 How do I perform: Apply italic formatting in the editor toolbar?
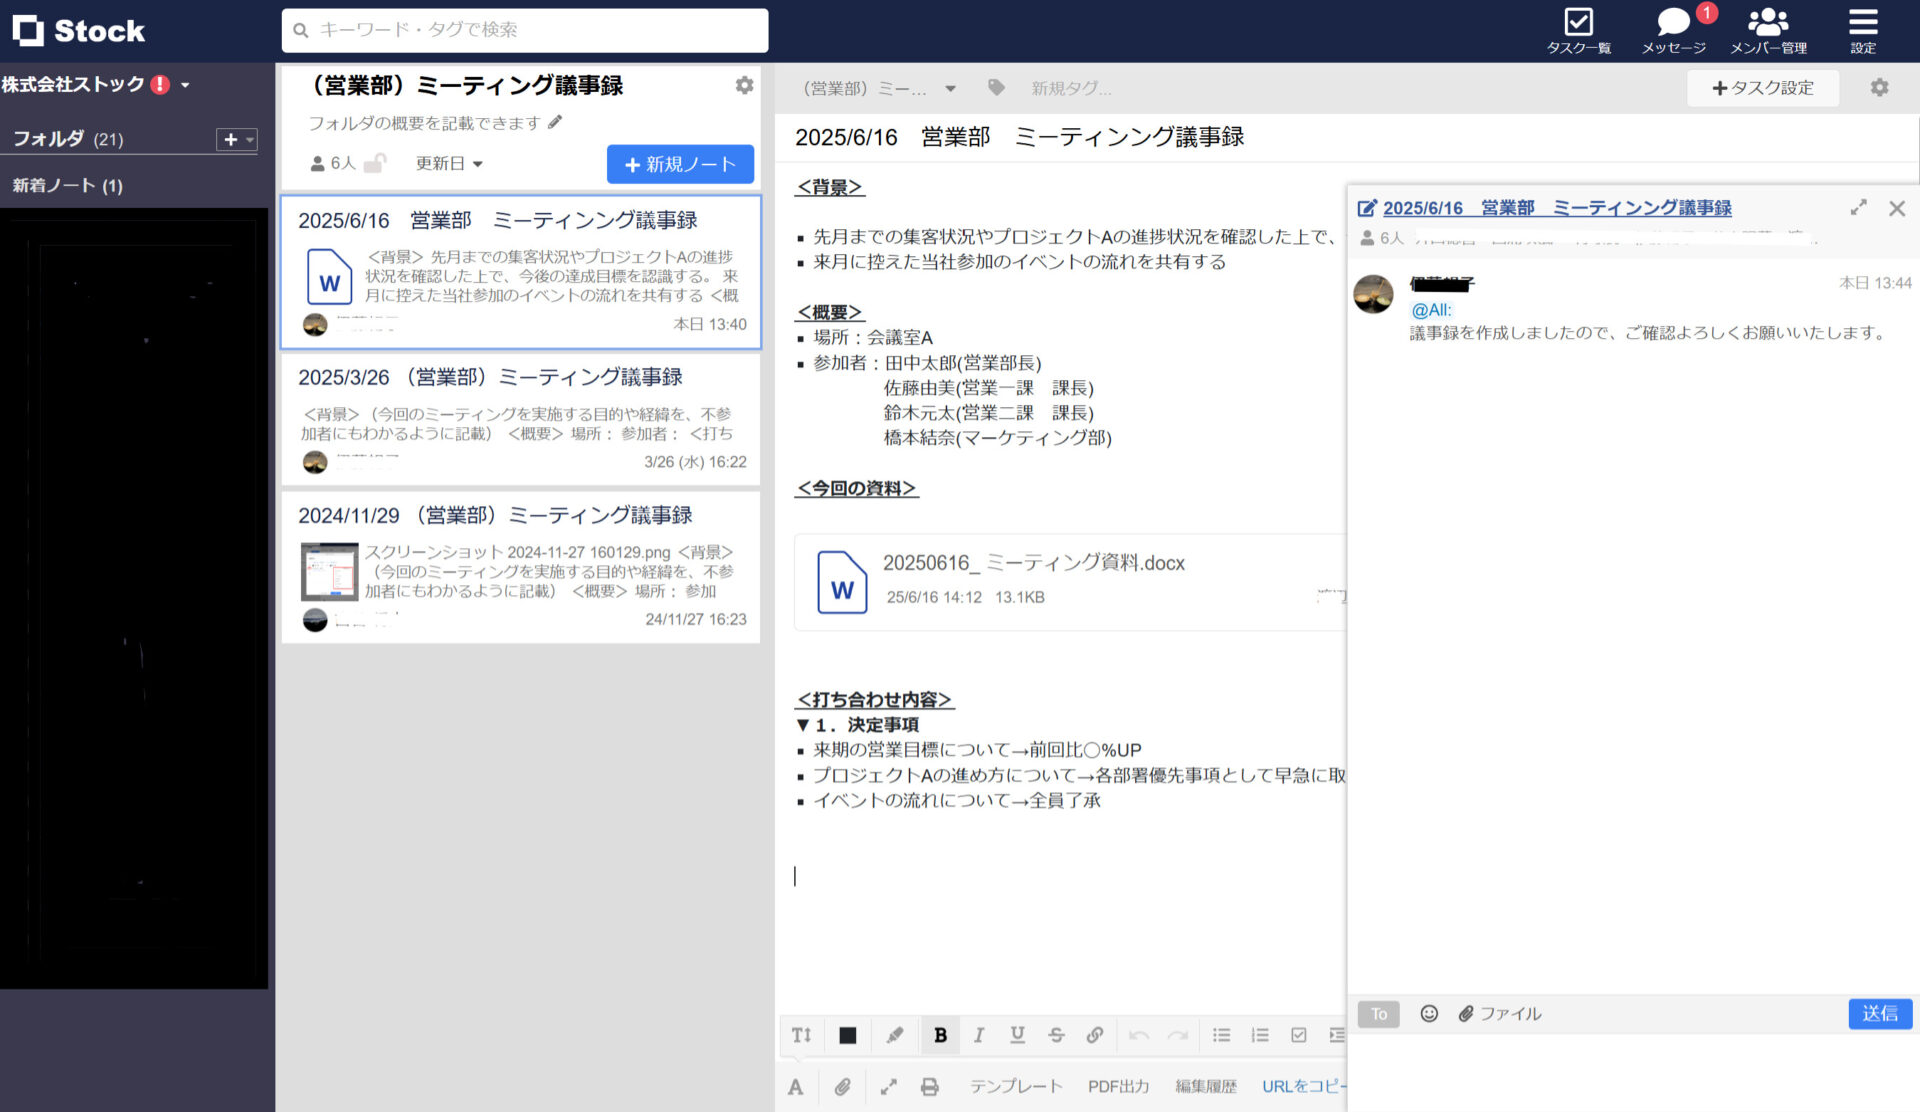pyautogui.click(x=979, y=1035)
